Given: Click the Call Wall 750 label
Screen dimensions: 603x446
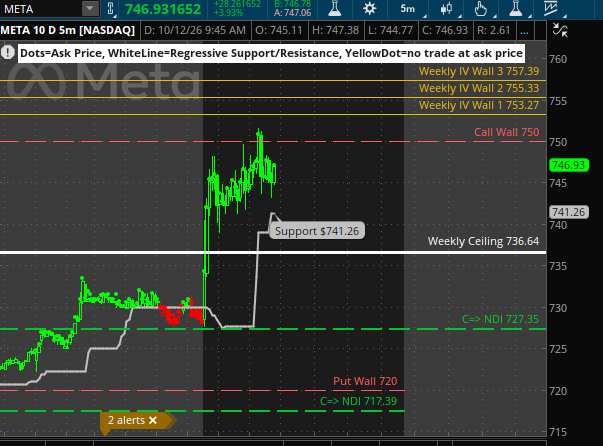Looking at the screenshot, I should coord(506,132).
